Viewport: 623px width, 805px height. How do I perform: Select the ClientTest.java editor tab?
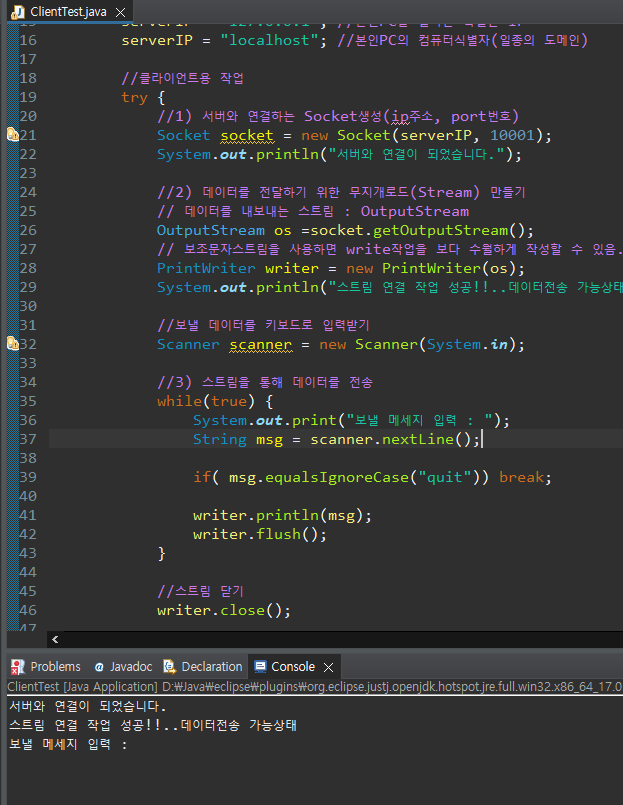[69, 11]
